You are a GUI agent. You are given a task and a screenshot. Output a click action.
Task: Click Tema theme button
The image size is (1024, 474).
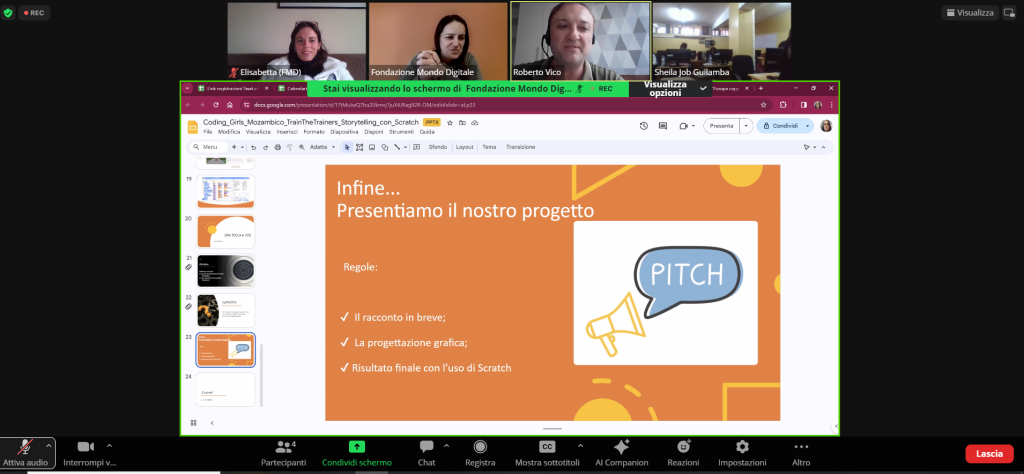coord(489,147)
